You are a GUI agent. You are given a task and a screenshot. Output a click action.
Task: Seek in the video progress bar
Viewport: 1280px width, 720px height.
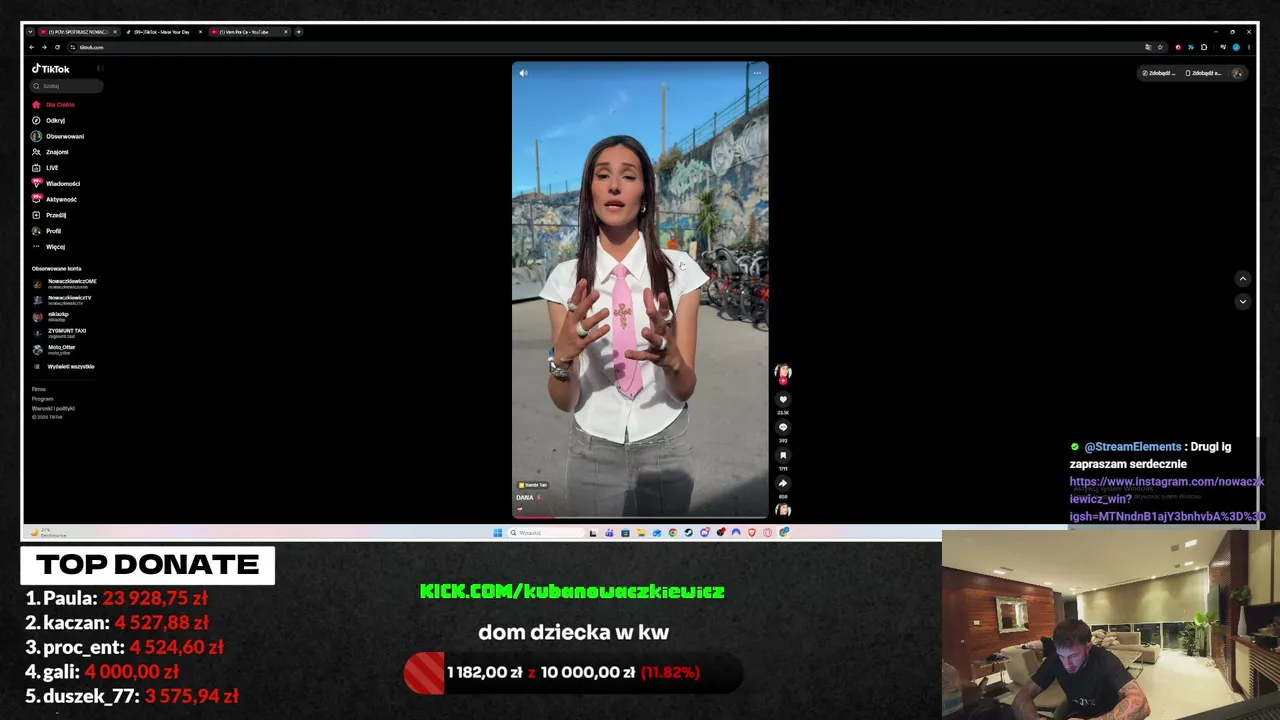[640, 517]
